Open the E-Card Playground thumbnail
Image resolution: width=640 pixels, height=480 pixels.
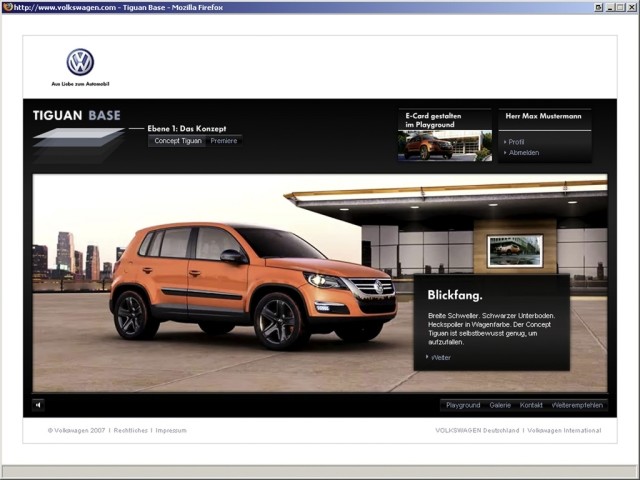coord(445,146)
